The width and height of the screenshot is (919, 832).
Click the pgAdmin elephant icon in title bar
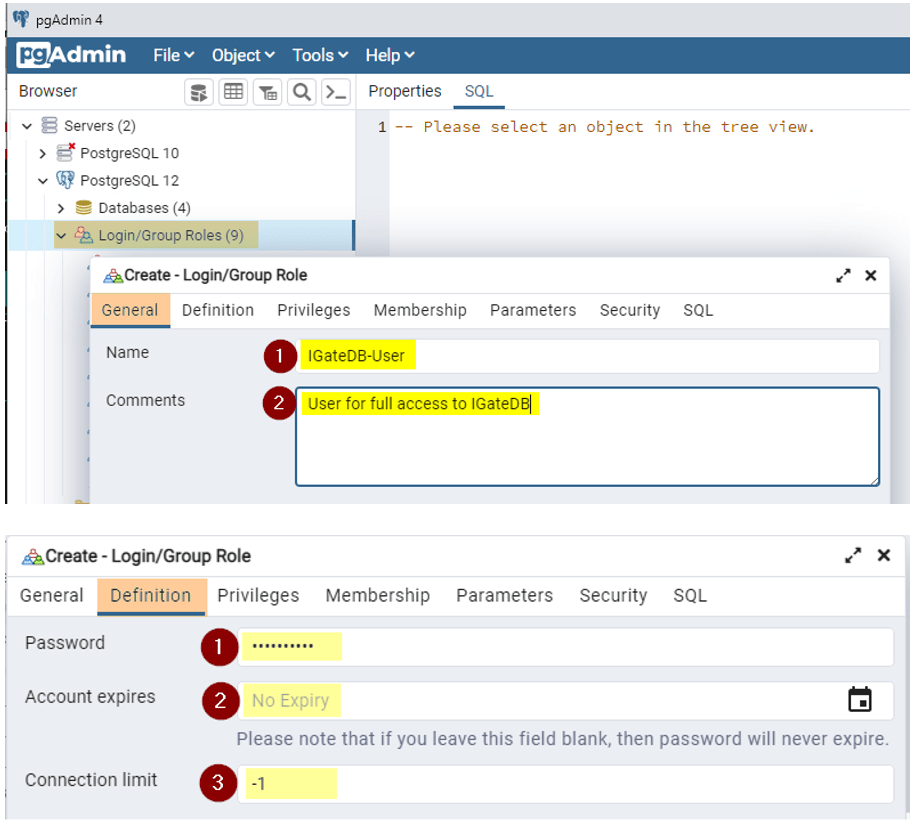pos(21,19)
